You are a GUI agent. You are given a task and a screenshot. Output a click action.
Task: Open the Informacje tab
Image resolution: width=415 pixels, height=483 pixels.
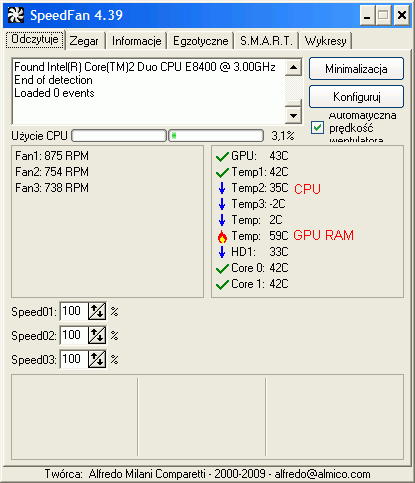tap(136, 41)
